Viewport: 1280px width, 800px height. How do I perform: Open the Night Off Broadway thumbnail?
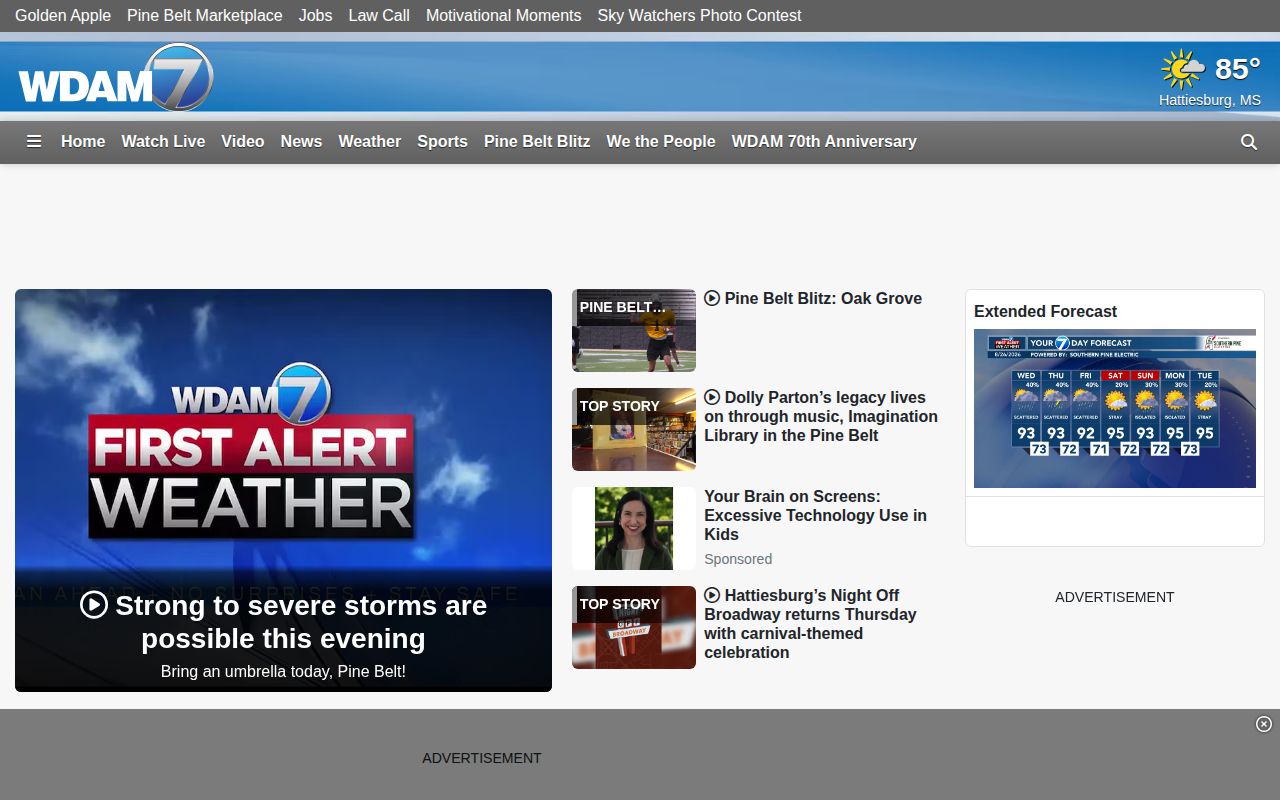point(634,627)
